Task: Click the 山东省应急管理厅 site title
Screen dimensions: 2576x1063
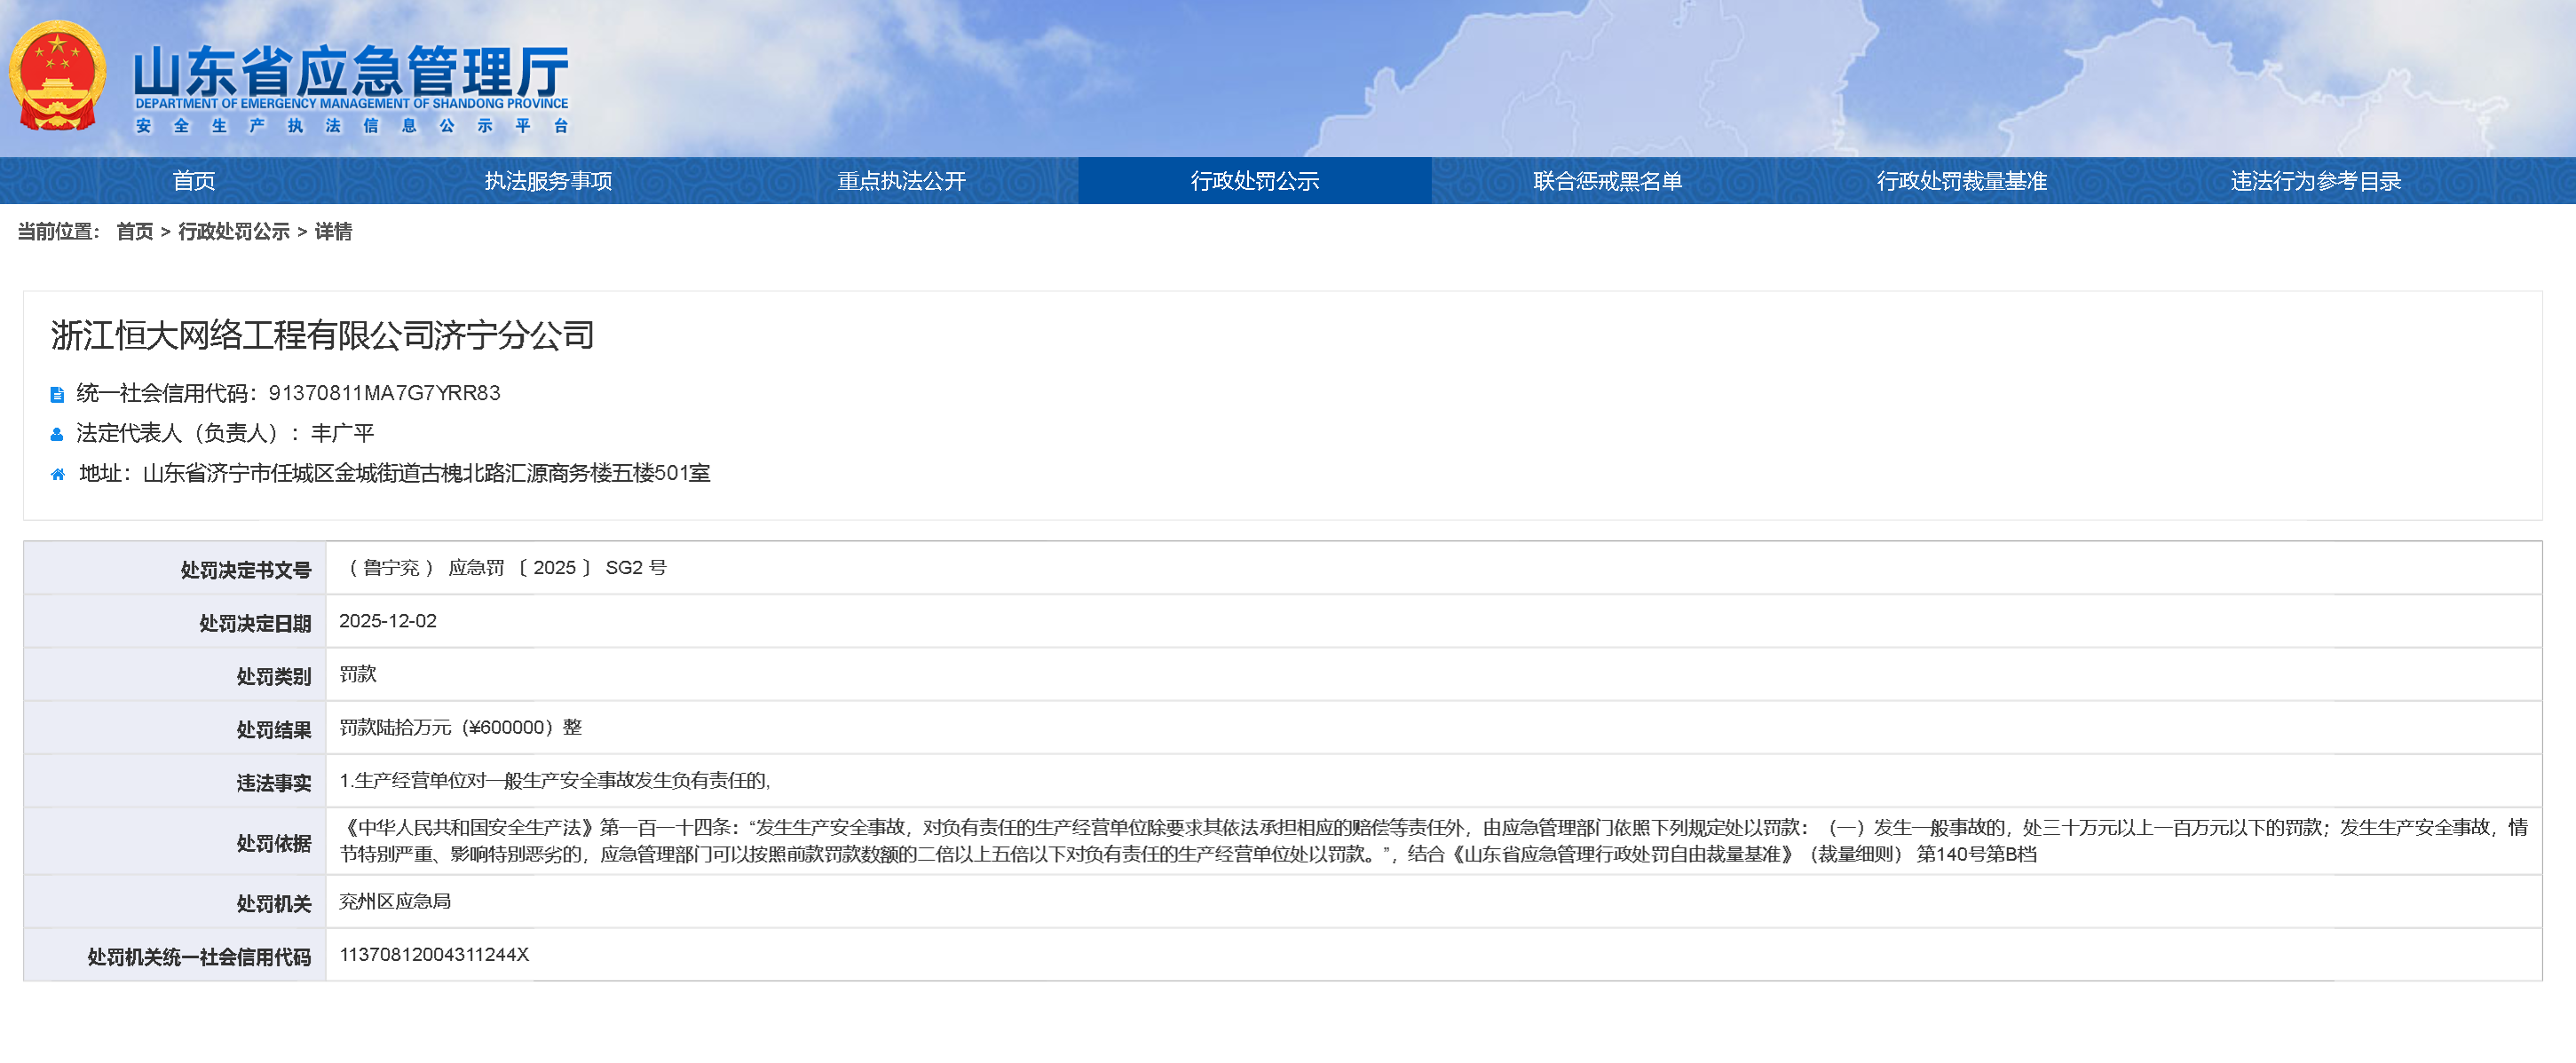Action: [x=350, y=72]
